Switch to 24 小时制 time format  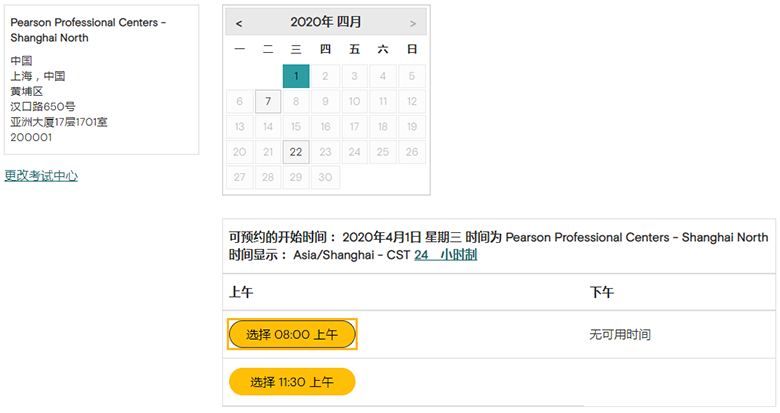(445, 255)
